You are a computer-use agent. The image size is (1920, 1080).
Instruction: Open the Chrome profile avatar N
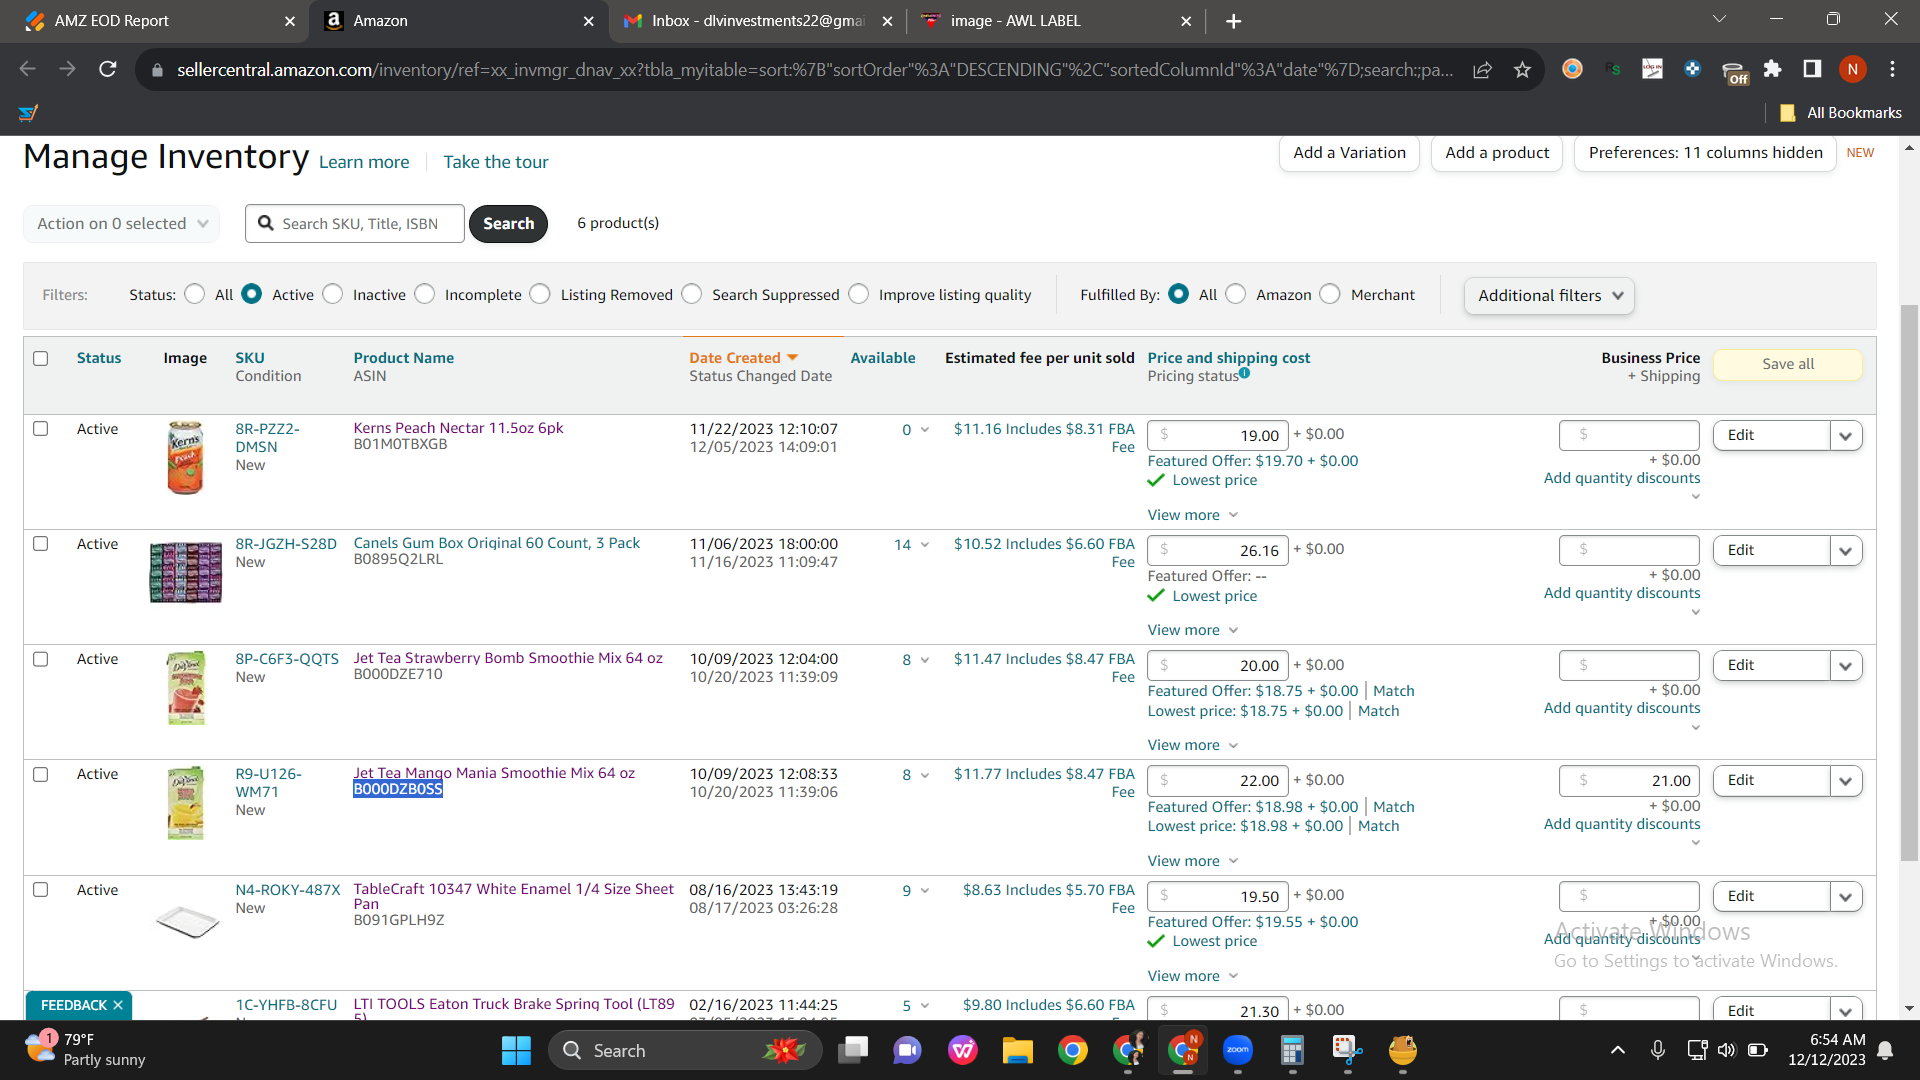pyautogui.click(x=1852, y=69)
